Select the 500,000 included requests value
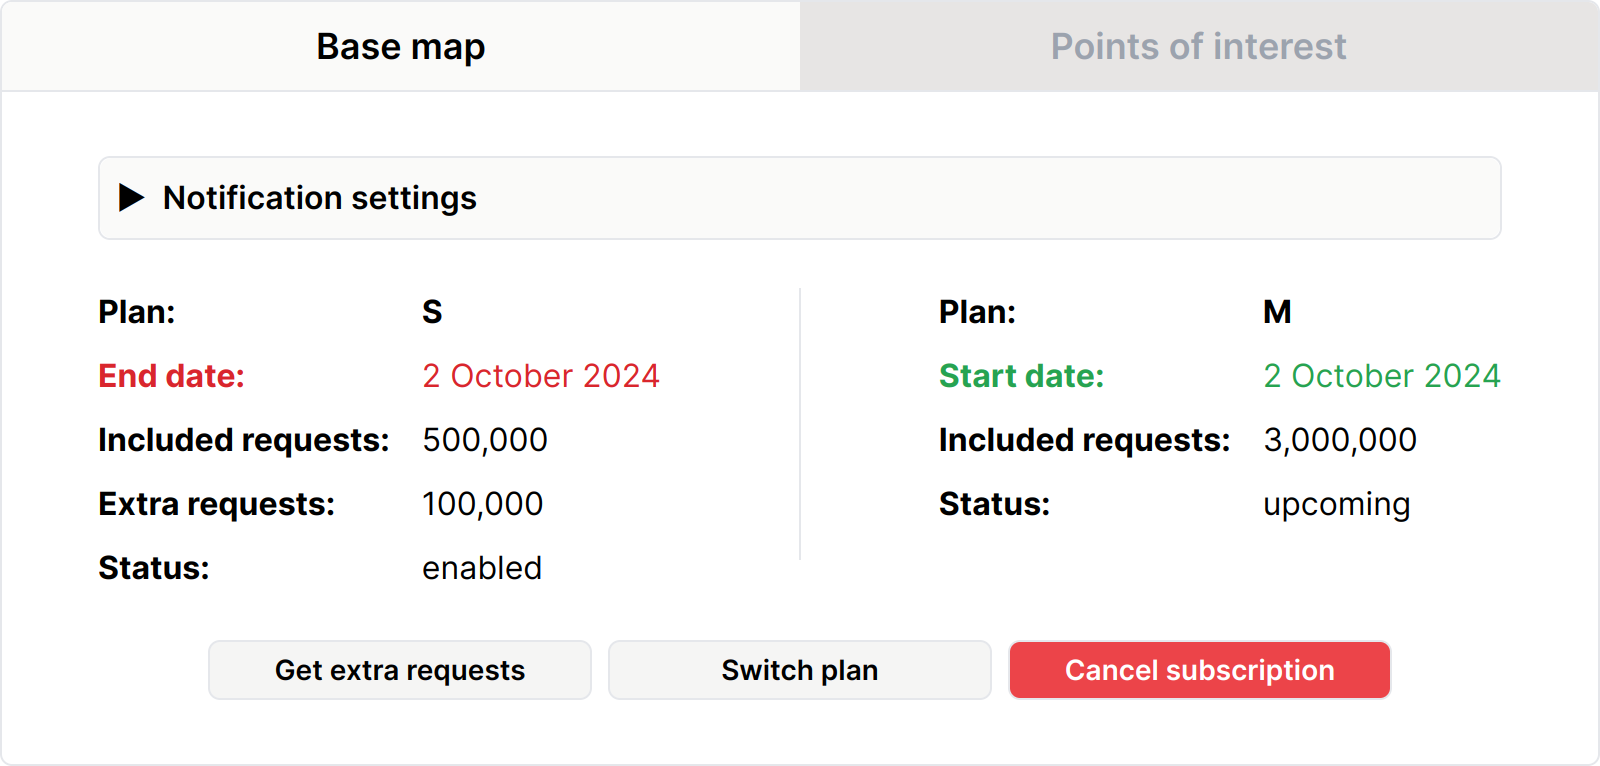Viewport: 1600px width, 766px height. click(x=485, y=440)
